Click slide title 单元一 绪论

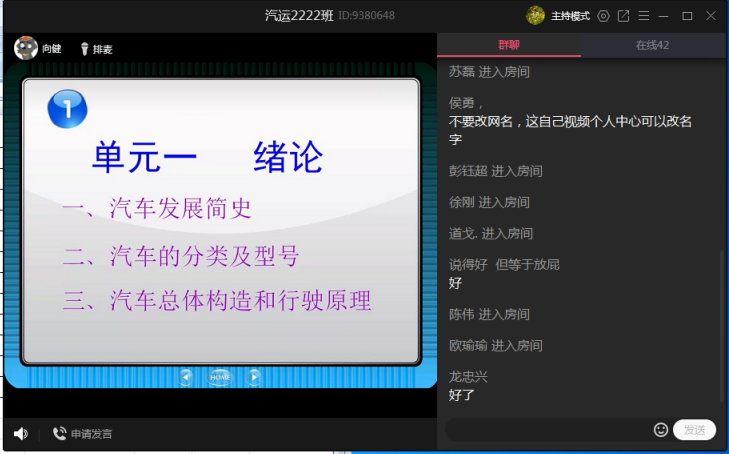207,158
